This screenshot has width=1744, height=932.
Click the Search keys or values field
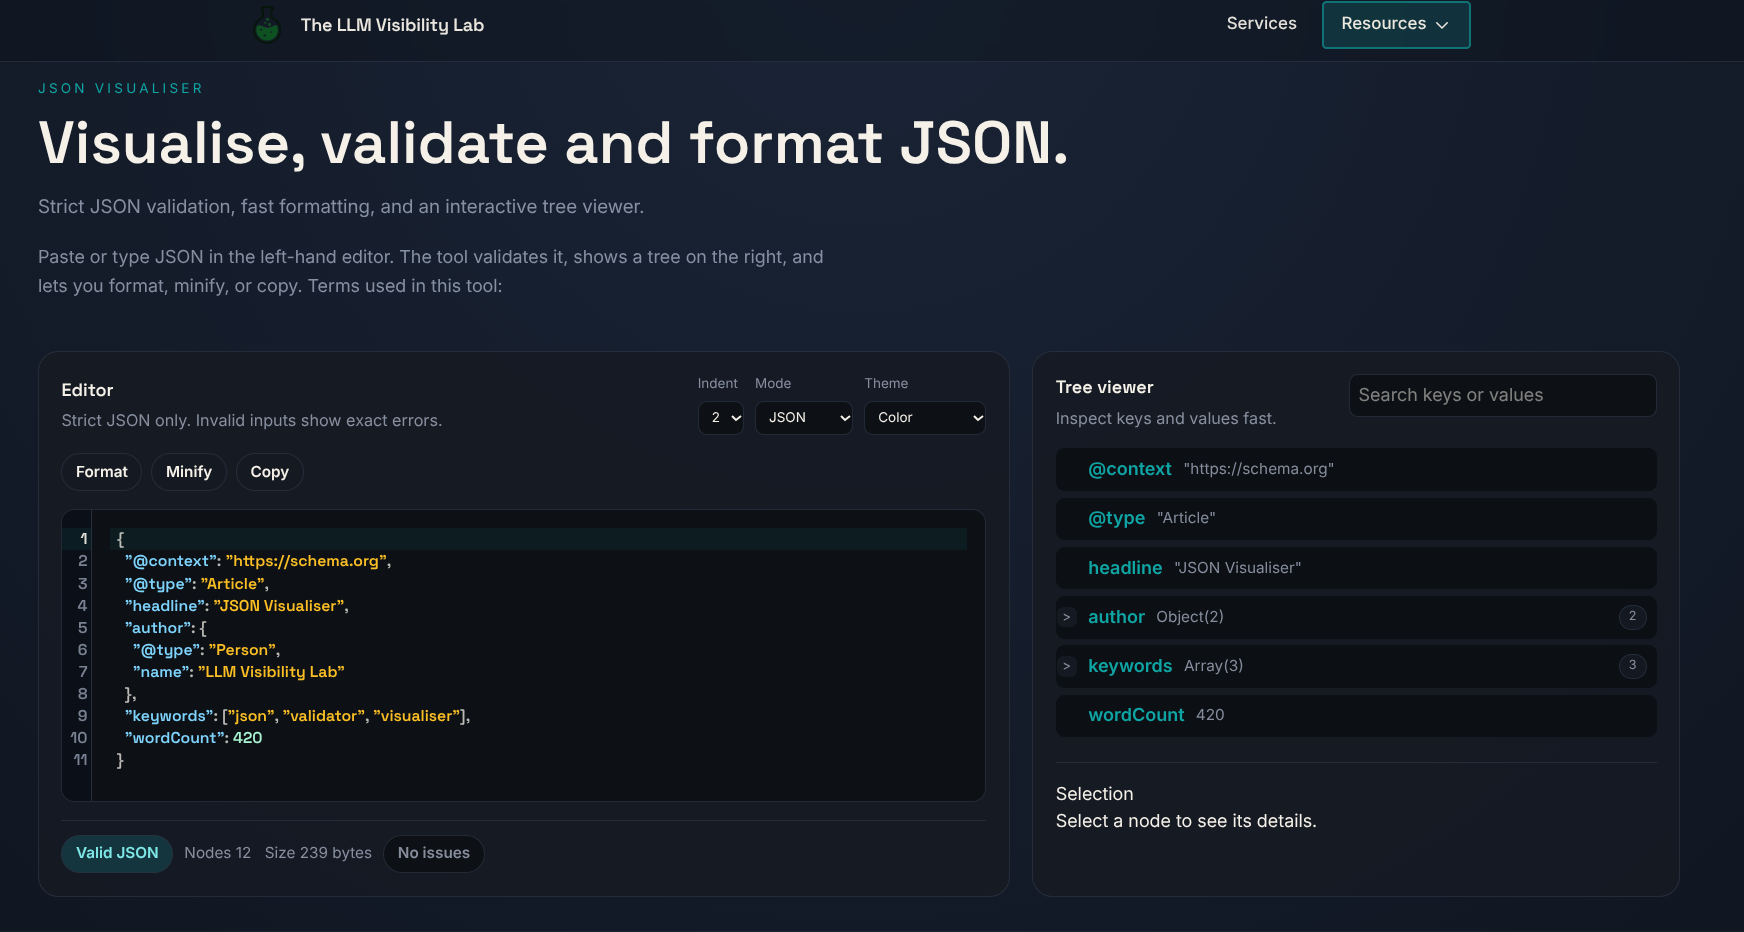(x=1502, y=395)
